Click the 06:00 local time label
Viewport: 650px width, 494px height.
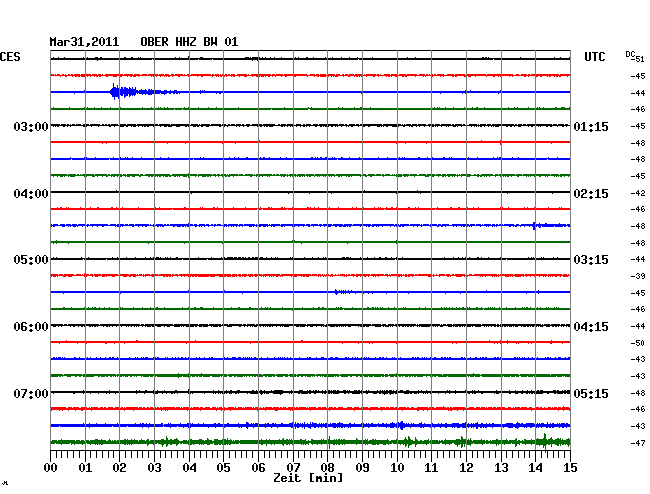pos(31,327)
